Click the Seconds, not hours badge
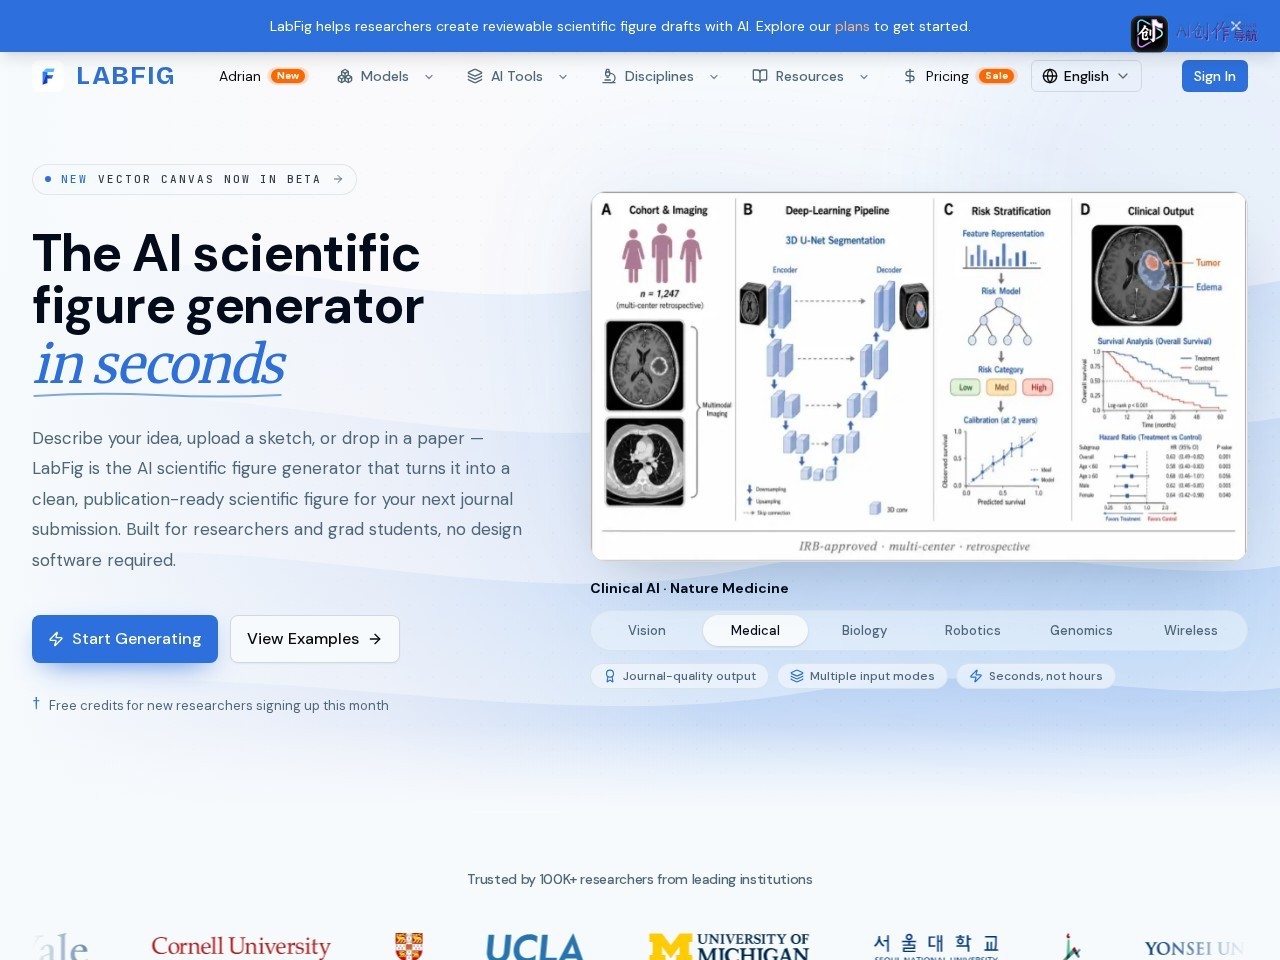Image resolution: width=1280 pixels, height=960 pixels. click(1036, 676)
